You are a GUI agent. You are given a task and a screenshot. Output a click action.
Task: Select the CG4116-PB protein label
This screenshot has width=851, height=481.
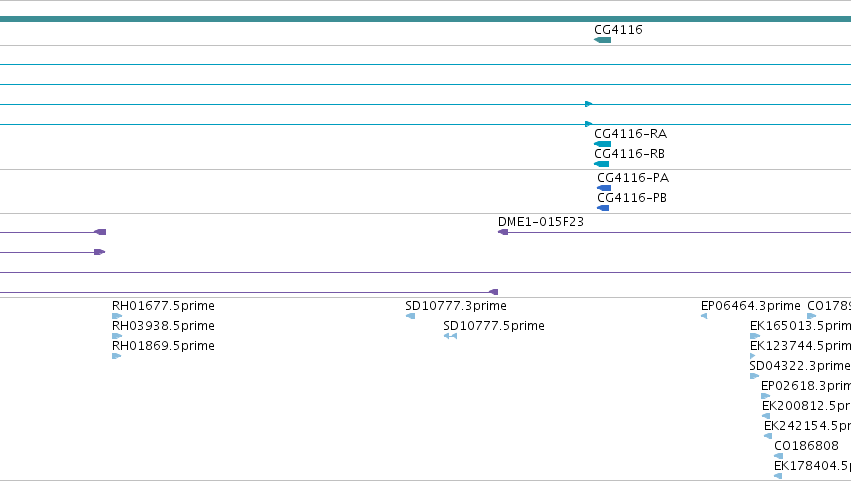[632, 198]
